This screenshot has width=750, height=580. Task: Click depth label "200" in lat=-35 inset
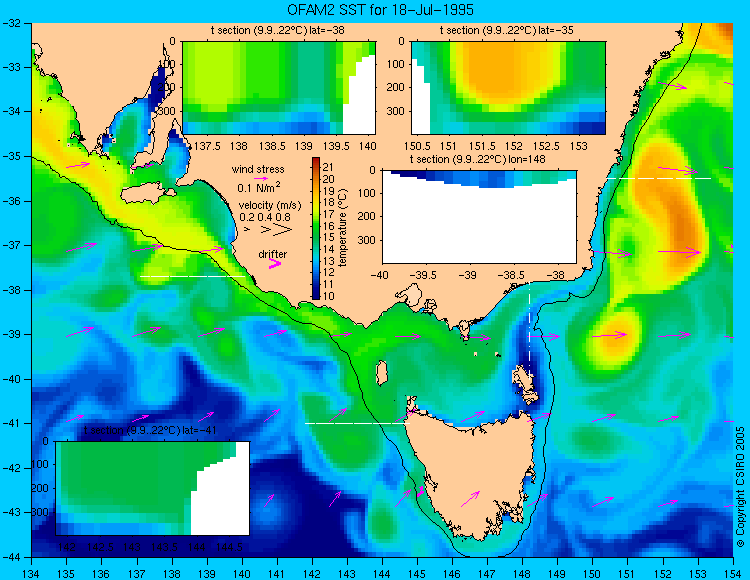click(397, 88)
